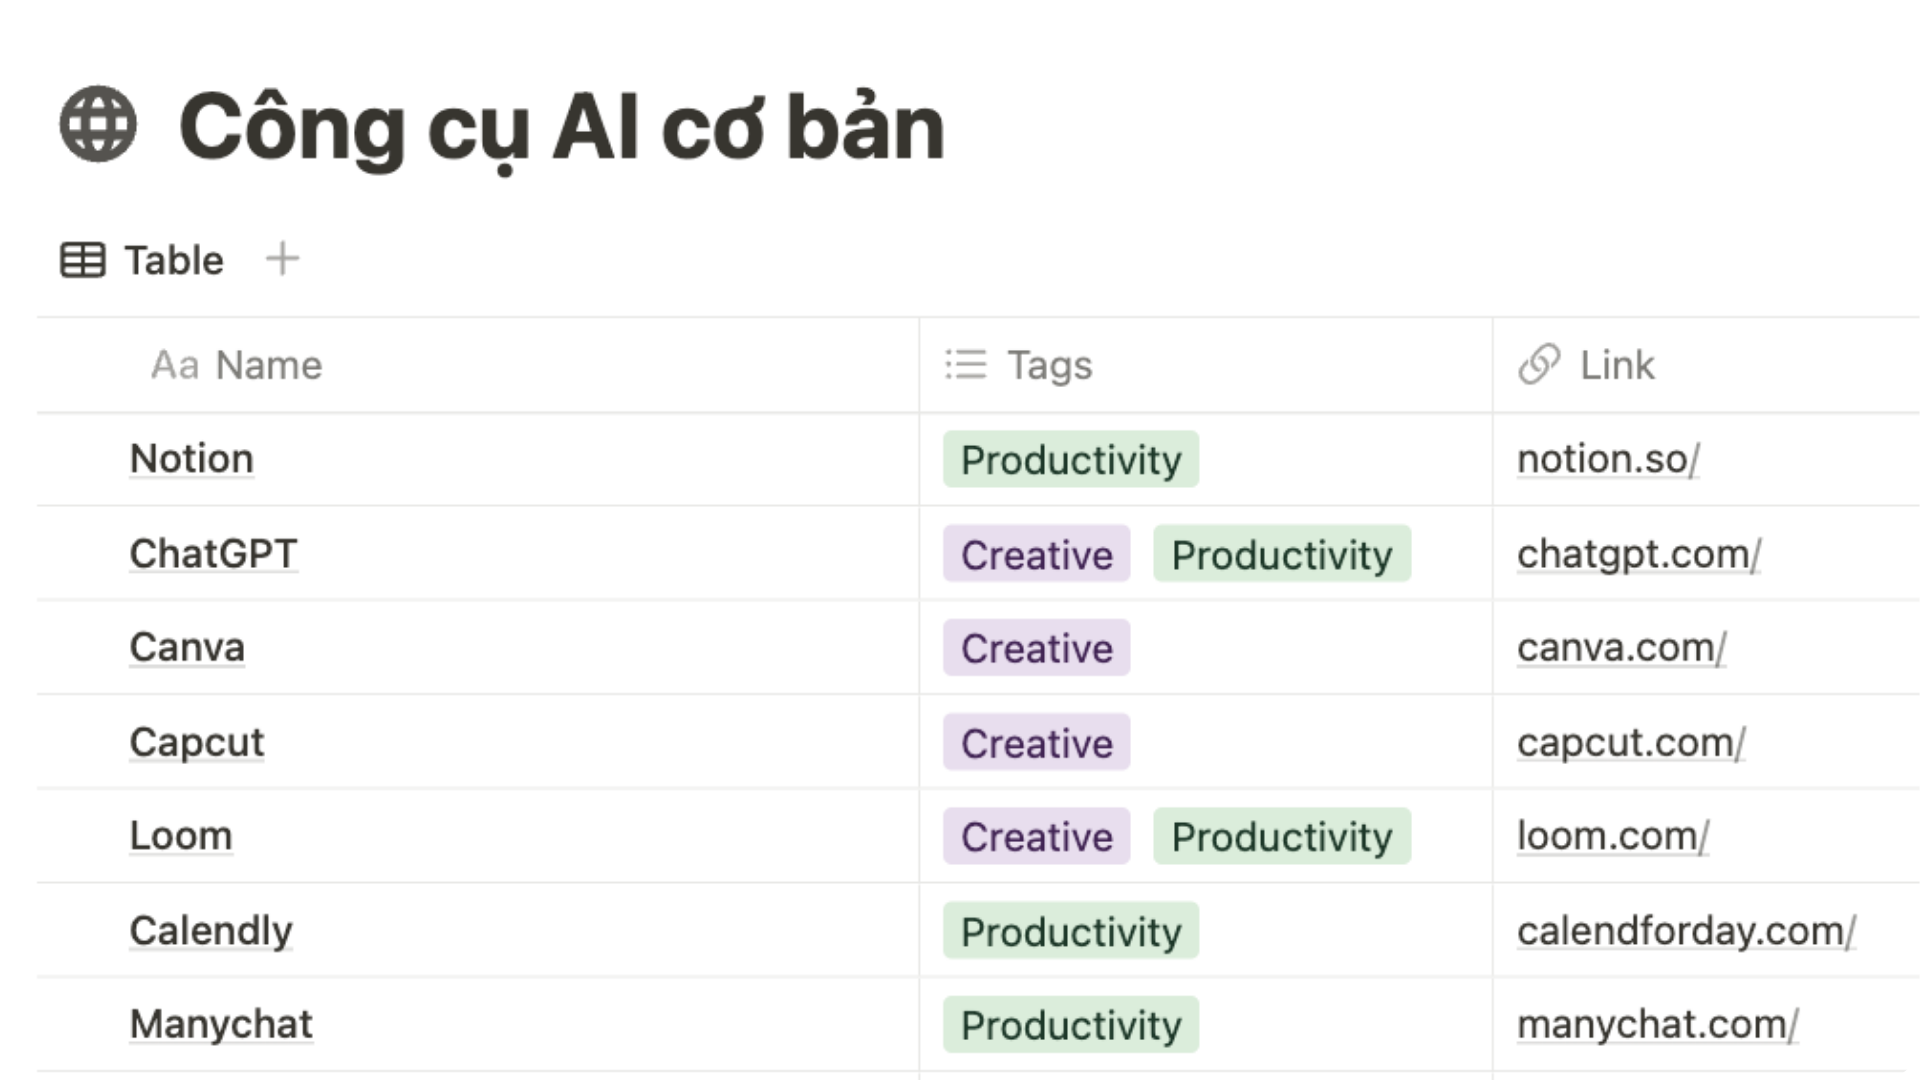Open the Capcut row page
Image resolution: width=1920 pixels, height=1080 pixels.
[x=197, y=743]
